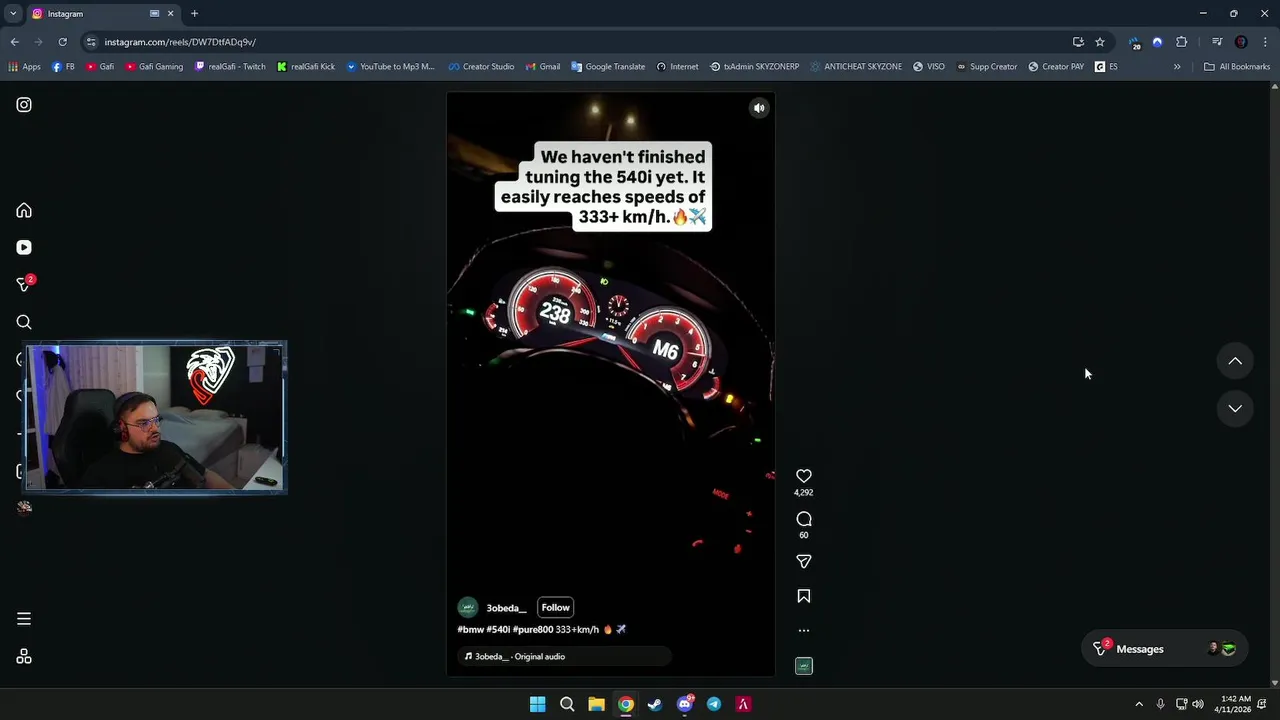Viewport: 1280px width, 720px height.
Task: Open the Google Translate bookmark
Action: [x=608, y=67]
